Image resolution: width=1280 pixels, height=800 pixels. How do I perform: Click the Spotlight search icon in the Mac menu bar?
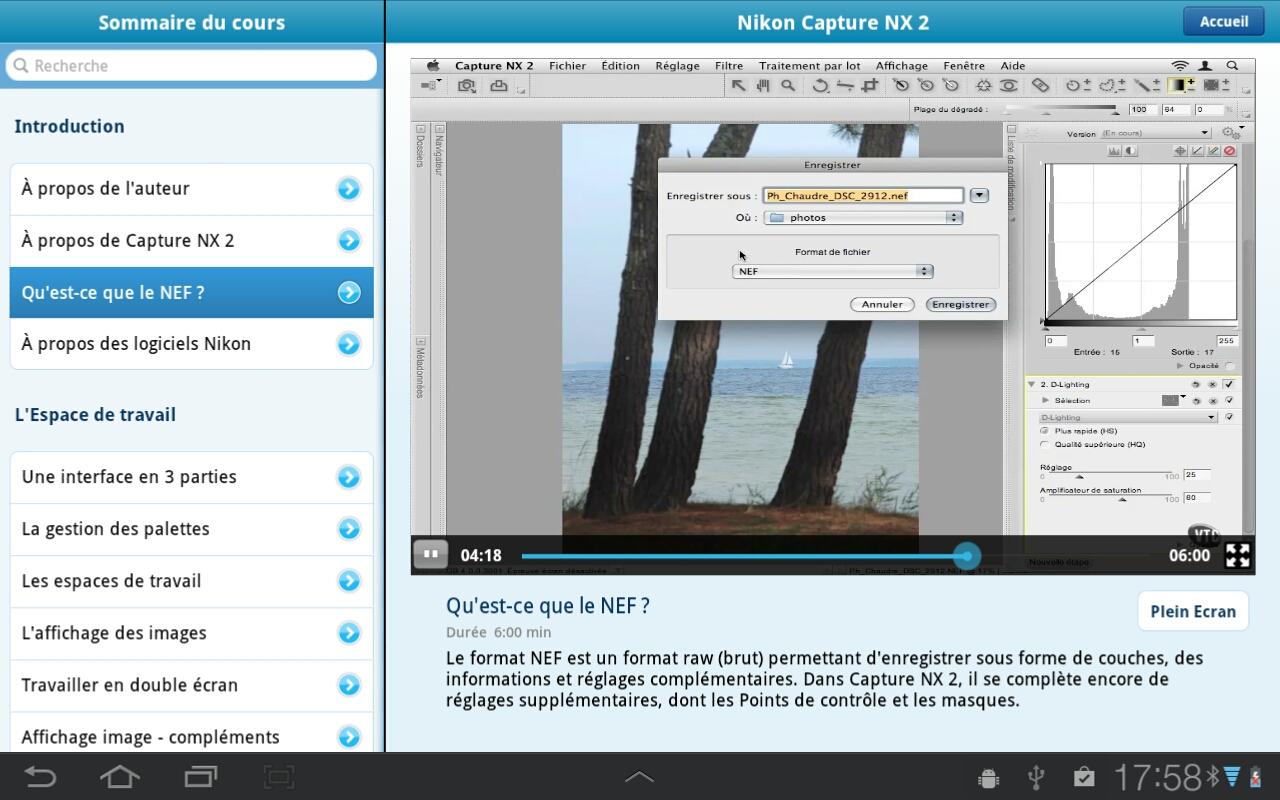click(1233, 66)
